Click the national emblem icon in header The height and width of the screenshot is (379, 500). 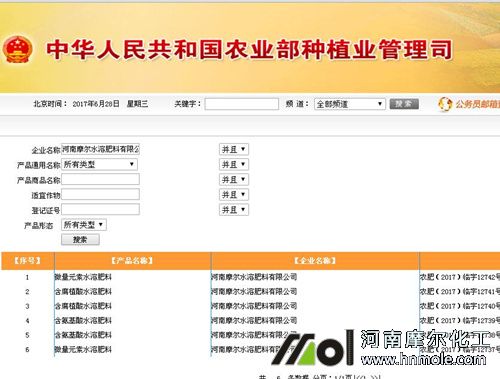pyautogui.click(x=17, y=49)
